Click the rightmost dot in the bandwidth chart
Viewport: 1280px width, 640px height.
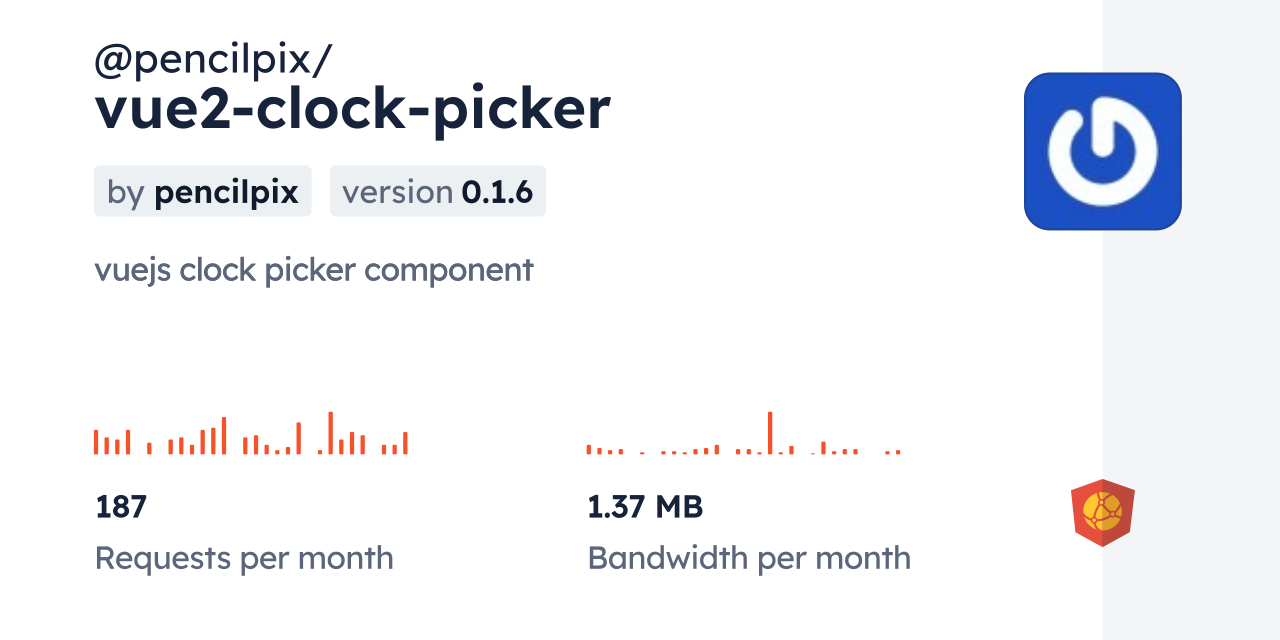[898, 452]
